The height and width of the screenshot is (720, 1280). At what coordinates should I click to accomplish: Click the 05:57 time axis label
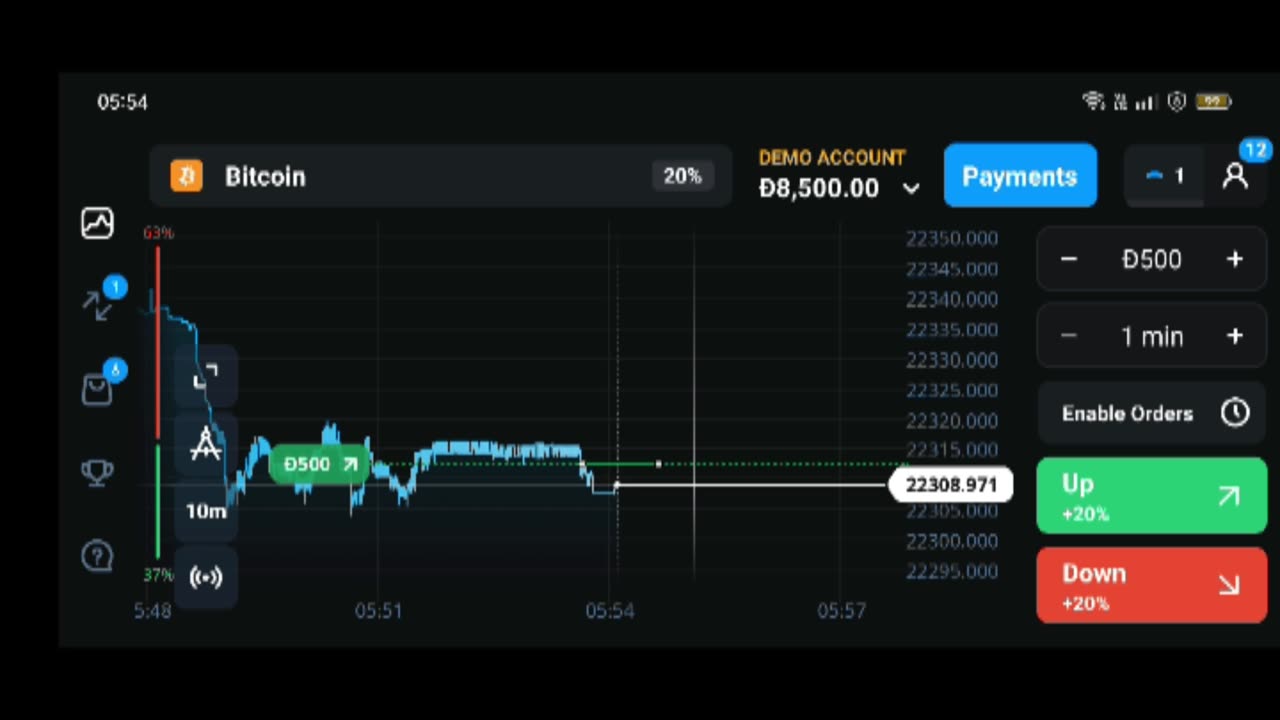[841, 610]
